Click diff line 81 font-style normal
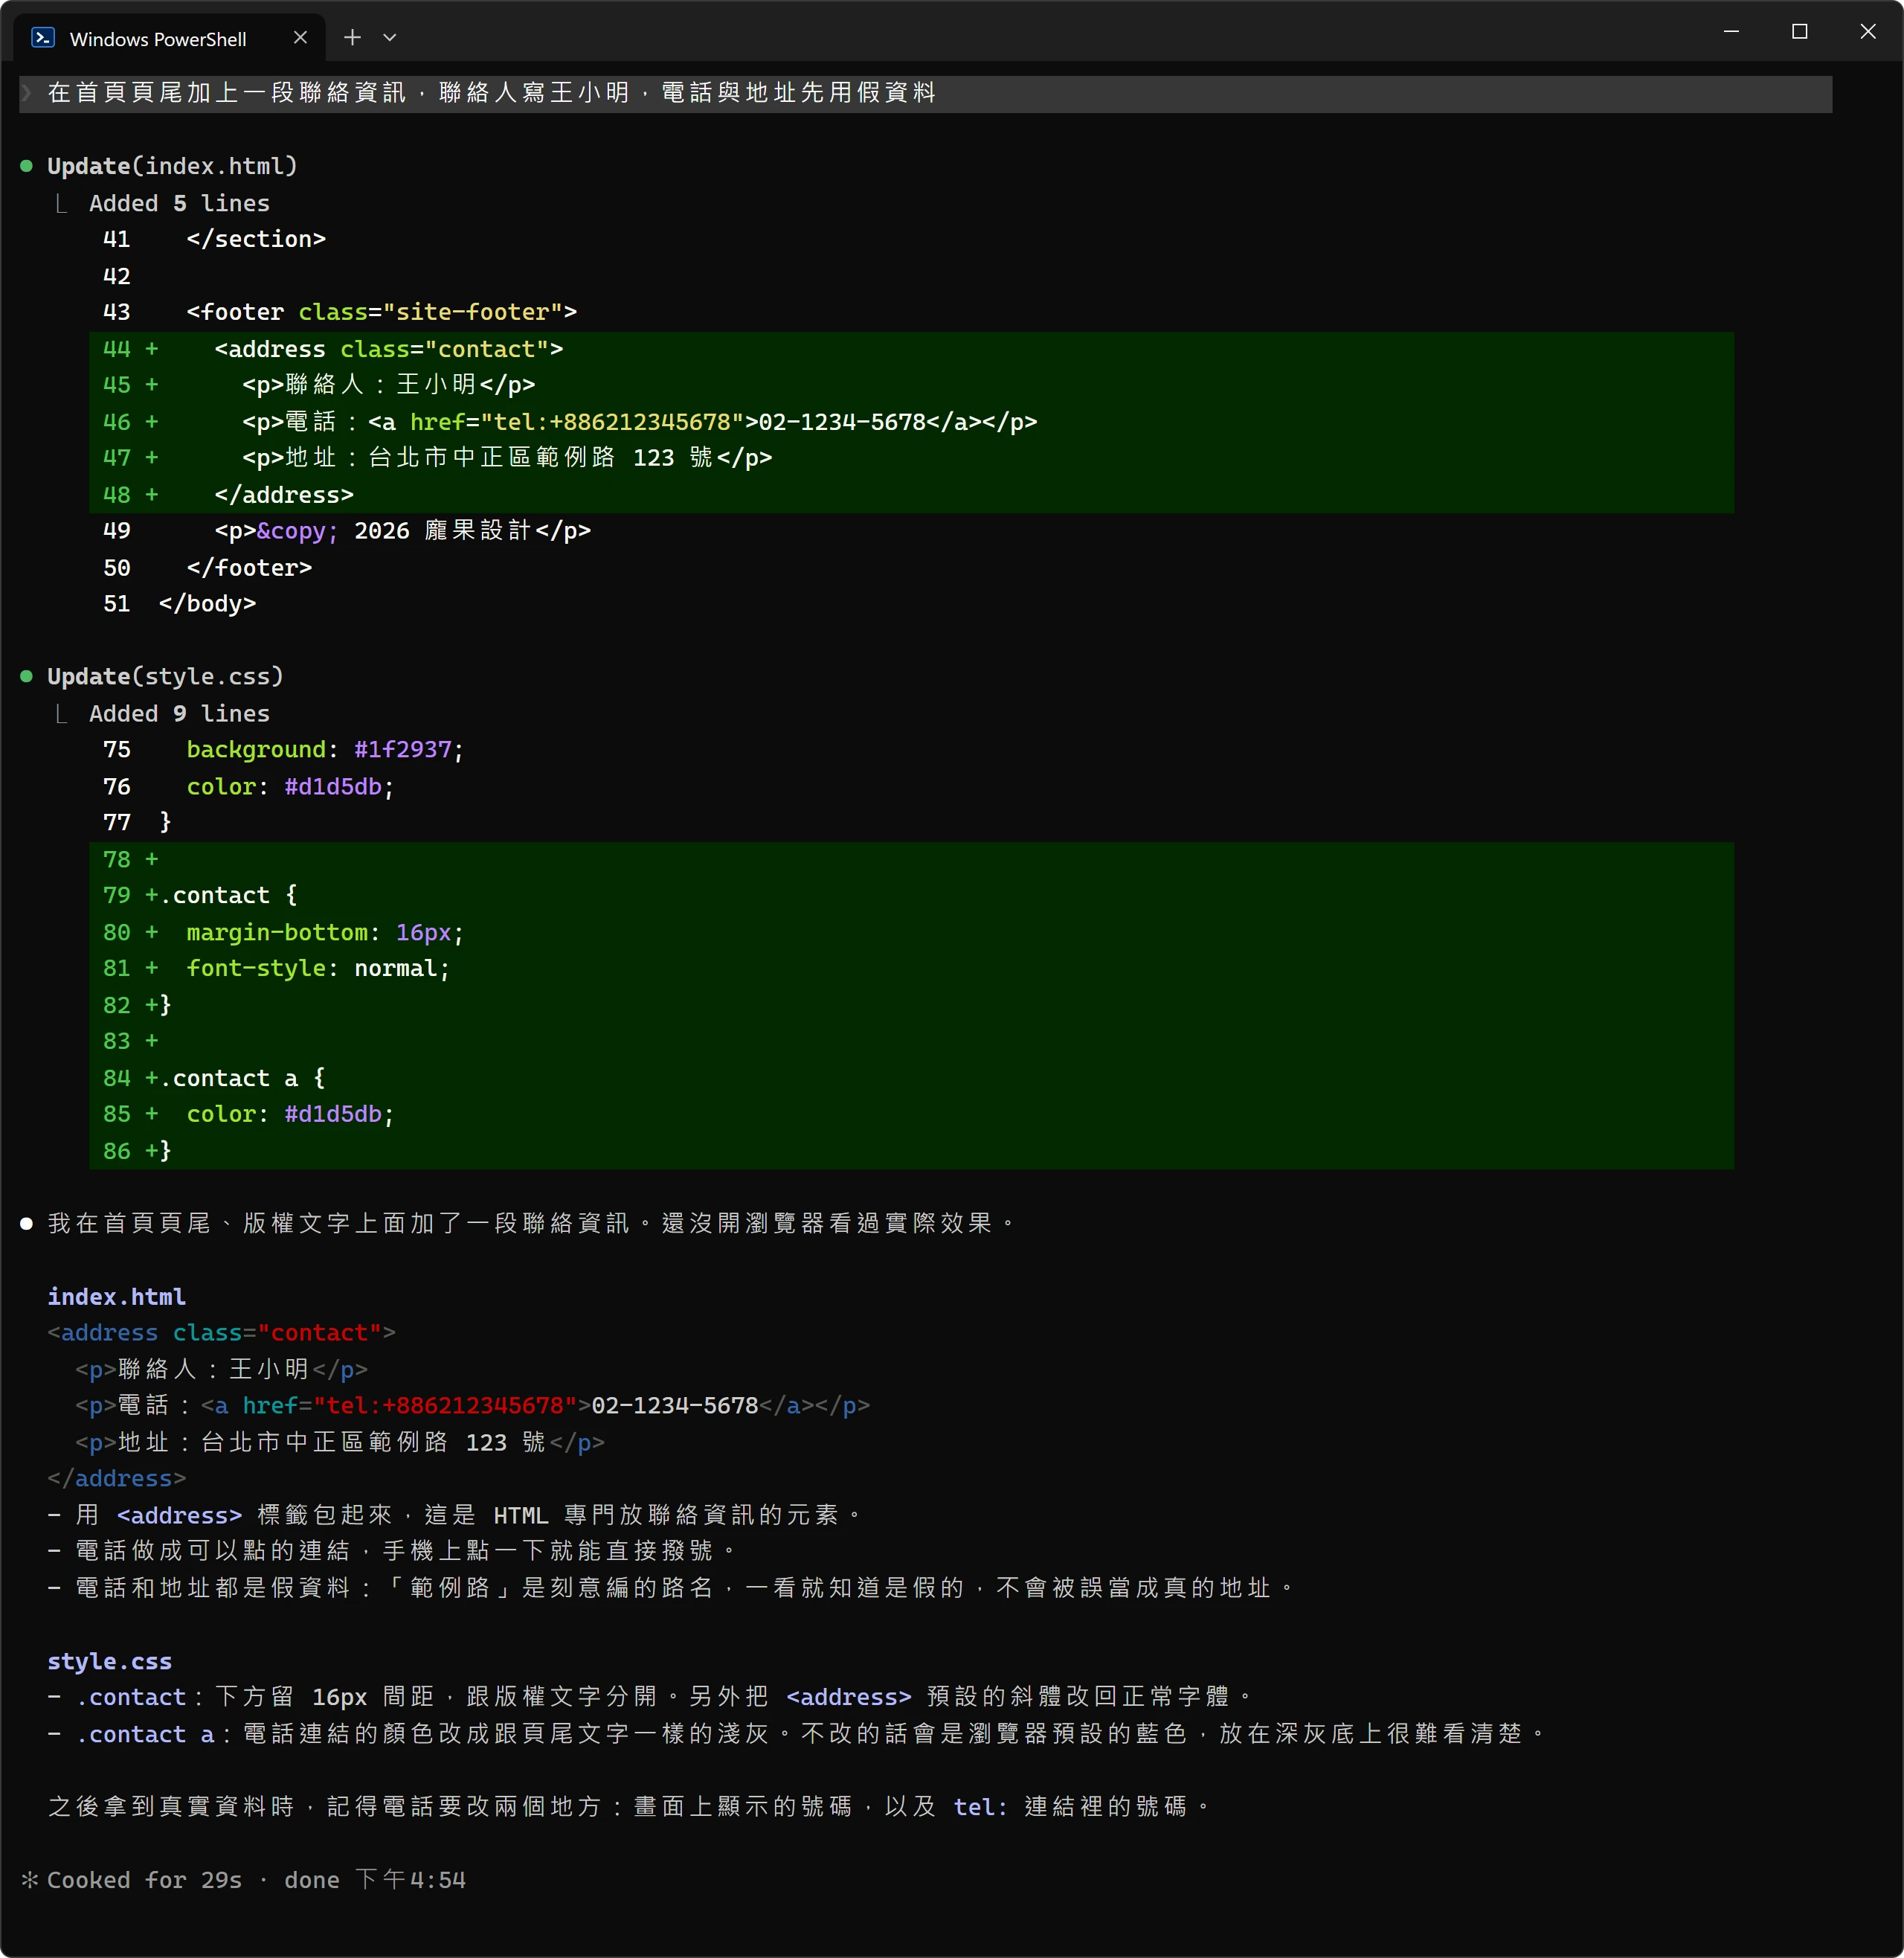The width and height of the screenshot is (1904, 1958). 911,968
